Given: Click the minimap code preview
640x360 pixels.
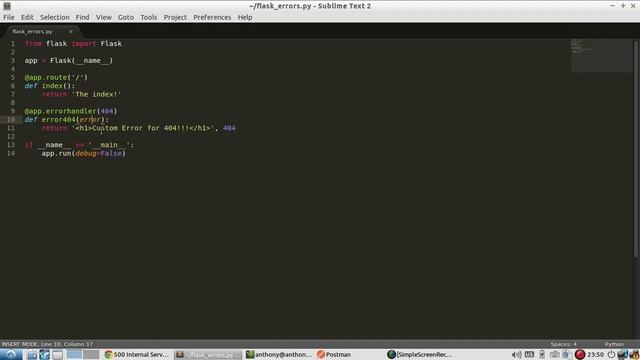Looking at the screenshot, I should pyautogui.click(x=601, y=56).
